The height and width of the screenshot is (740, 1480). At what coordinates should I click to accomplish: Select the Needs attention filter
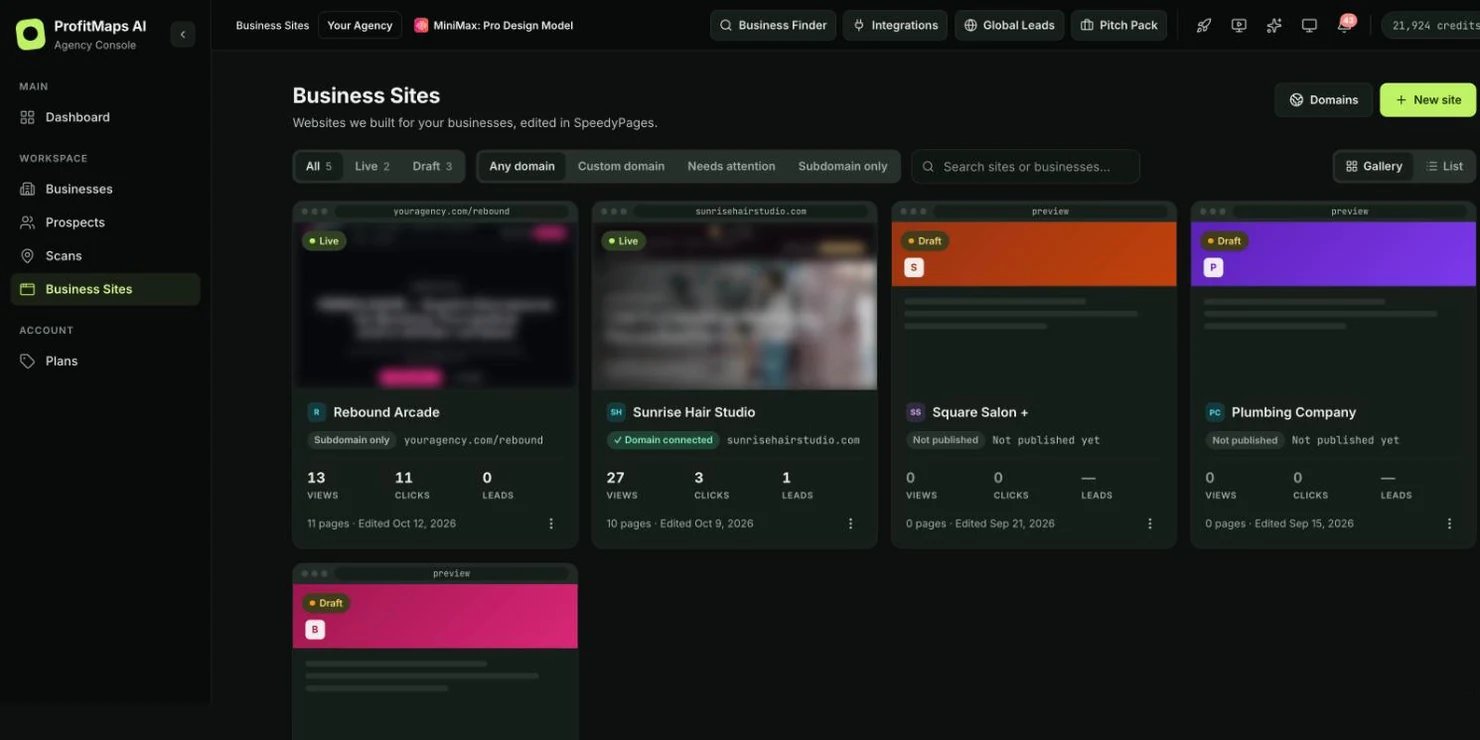[x=731, y=166]
